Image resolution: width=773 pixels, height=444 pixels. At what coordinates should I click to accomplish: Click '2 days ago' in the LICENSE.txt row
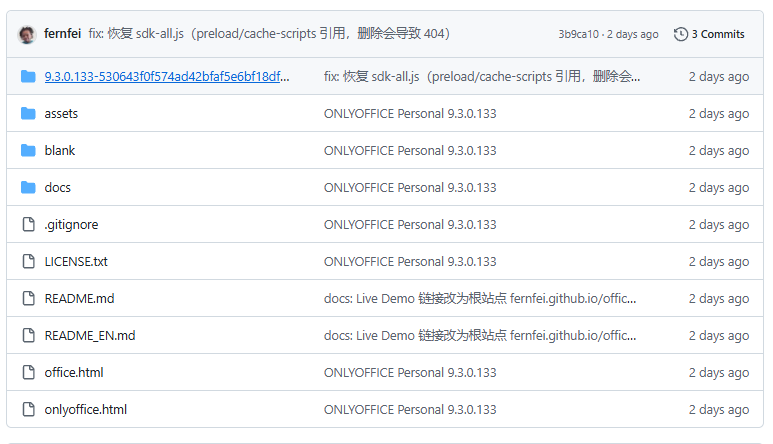pos(719,261)
